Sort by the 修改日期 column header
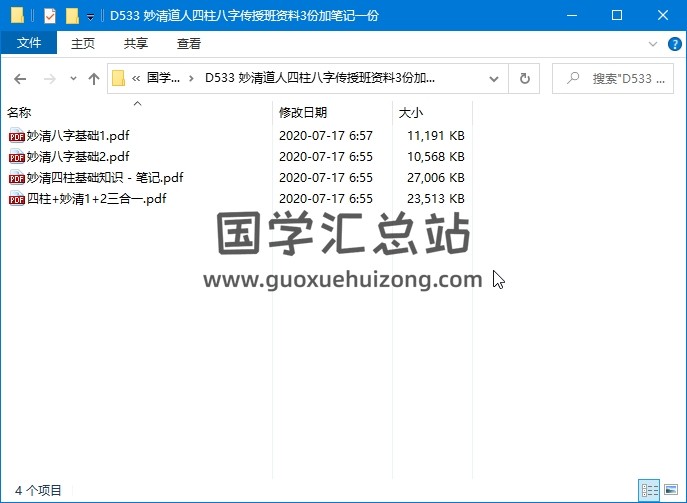This screenshot has width=687, height=503. tap(303, 113)
